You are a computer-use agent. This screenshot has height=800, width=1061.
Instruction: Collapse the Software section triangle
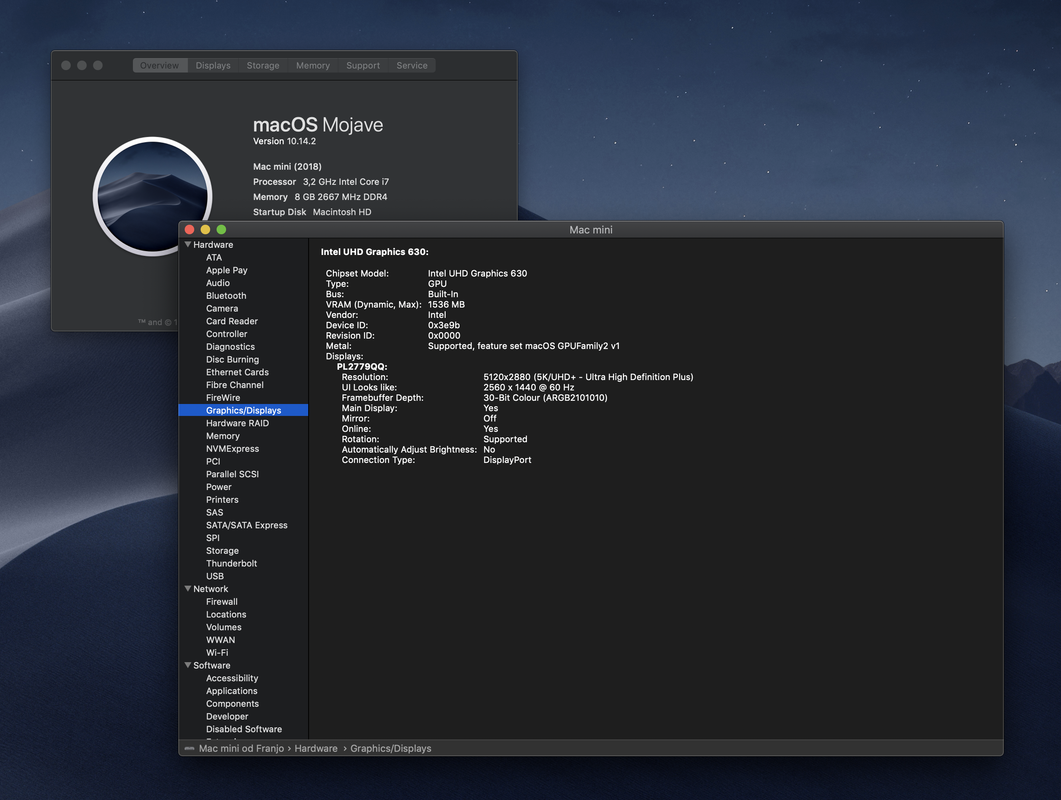point(188,665)
